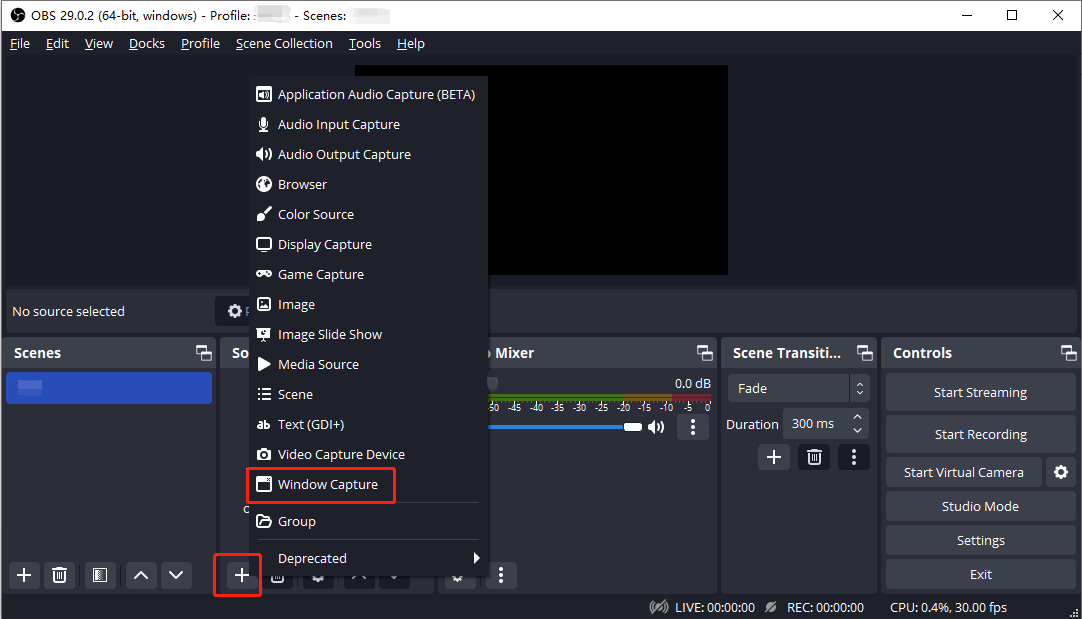Image resolution: width=1082 pixels, height=619 pixels.
Task: Click Start Virtual Camera
Action: (964, 472)
